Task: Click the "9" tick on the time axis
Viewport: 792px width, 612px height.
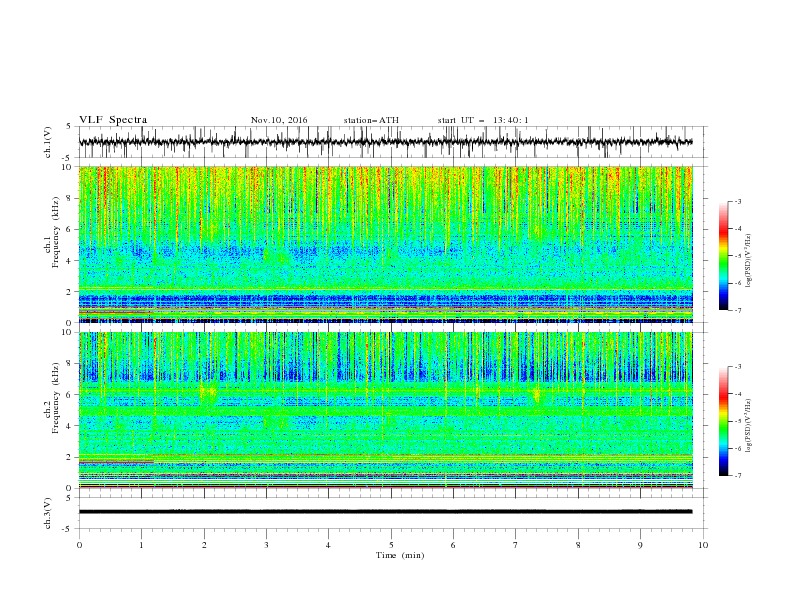Action: [640, 545]
